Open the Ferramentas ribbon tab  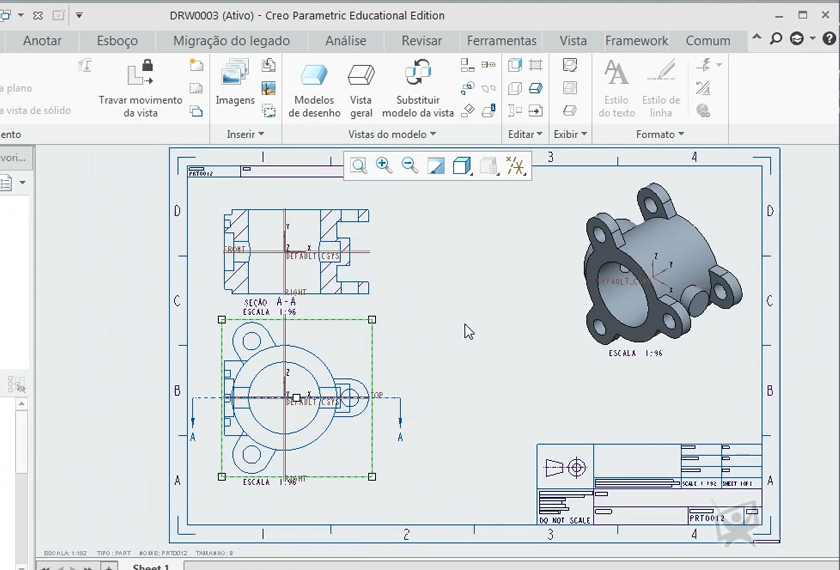[501, 41]
